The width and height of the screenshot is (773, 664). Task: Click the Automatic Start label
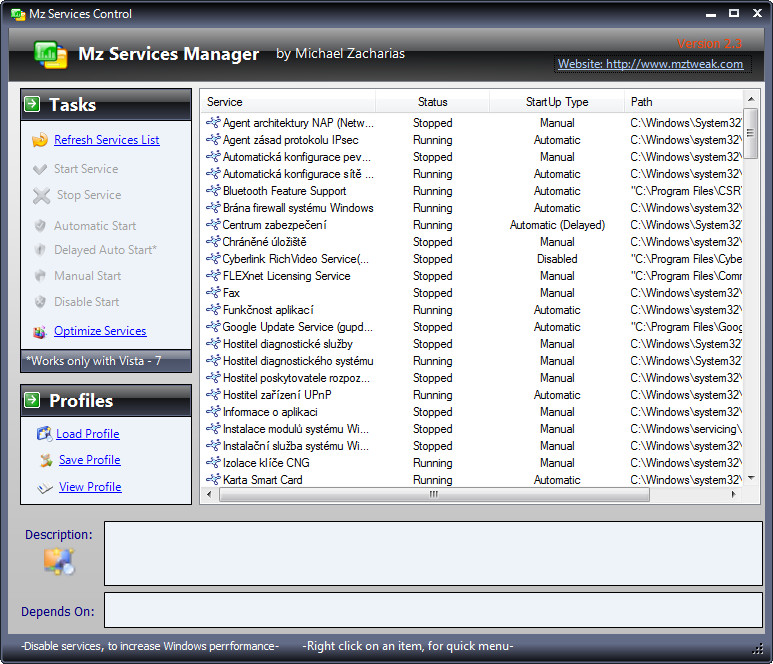[95, 226]
